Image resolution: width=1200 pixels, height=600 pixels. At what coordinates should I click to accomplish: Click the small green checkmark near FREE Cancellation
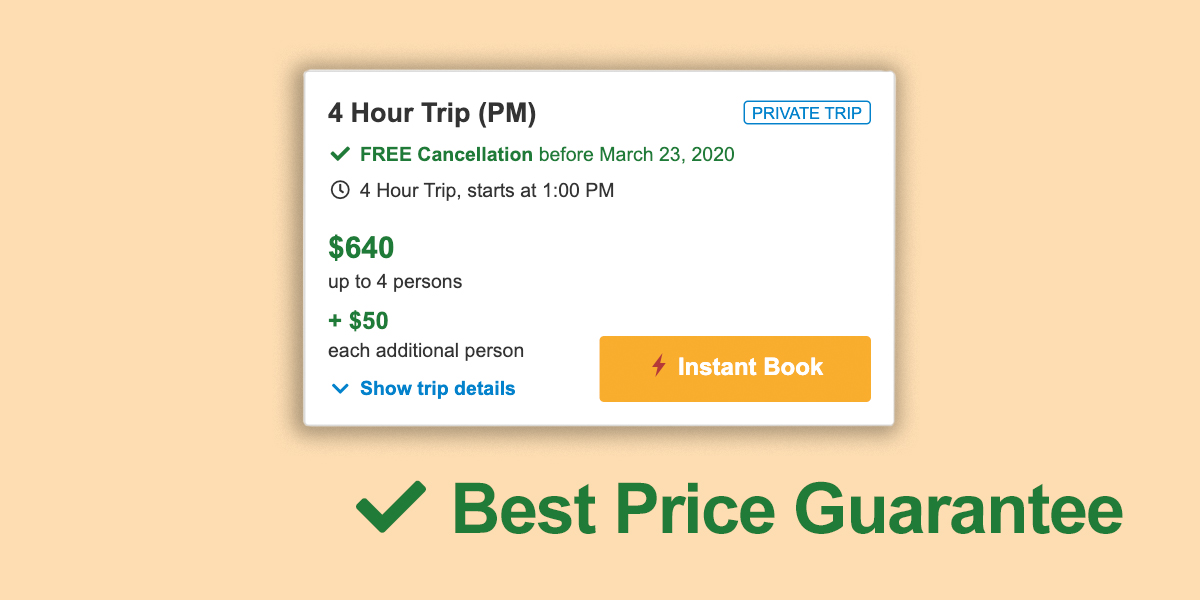tap(339, 154)
